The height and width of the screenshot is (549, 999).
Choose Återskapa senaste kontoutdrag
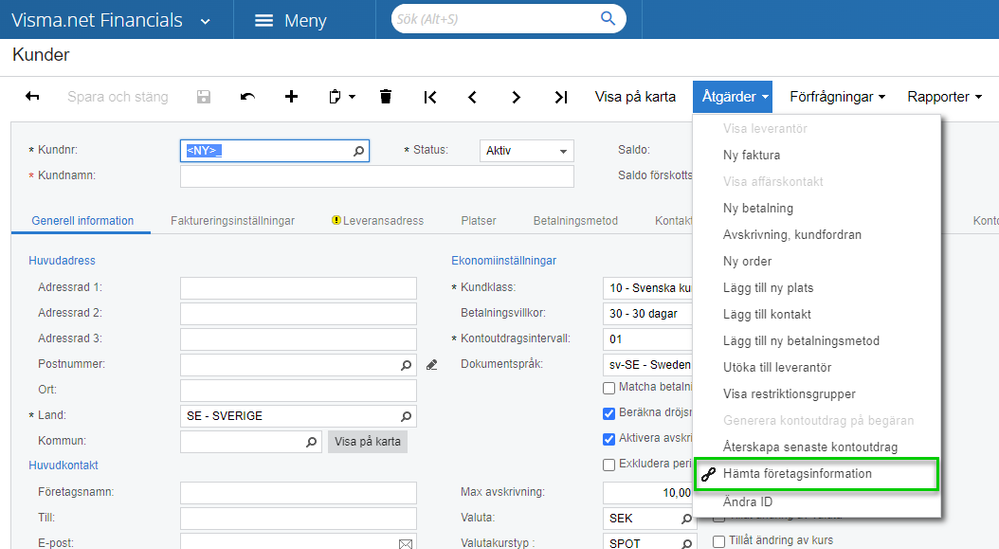coord(810,447)
